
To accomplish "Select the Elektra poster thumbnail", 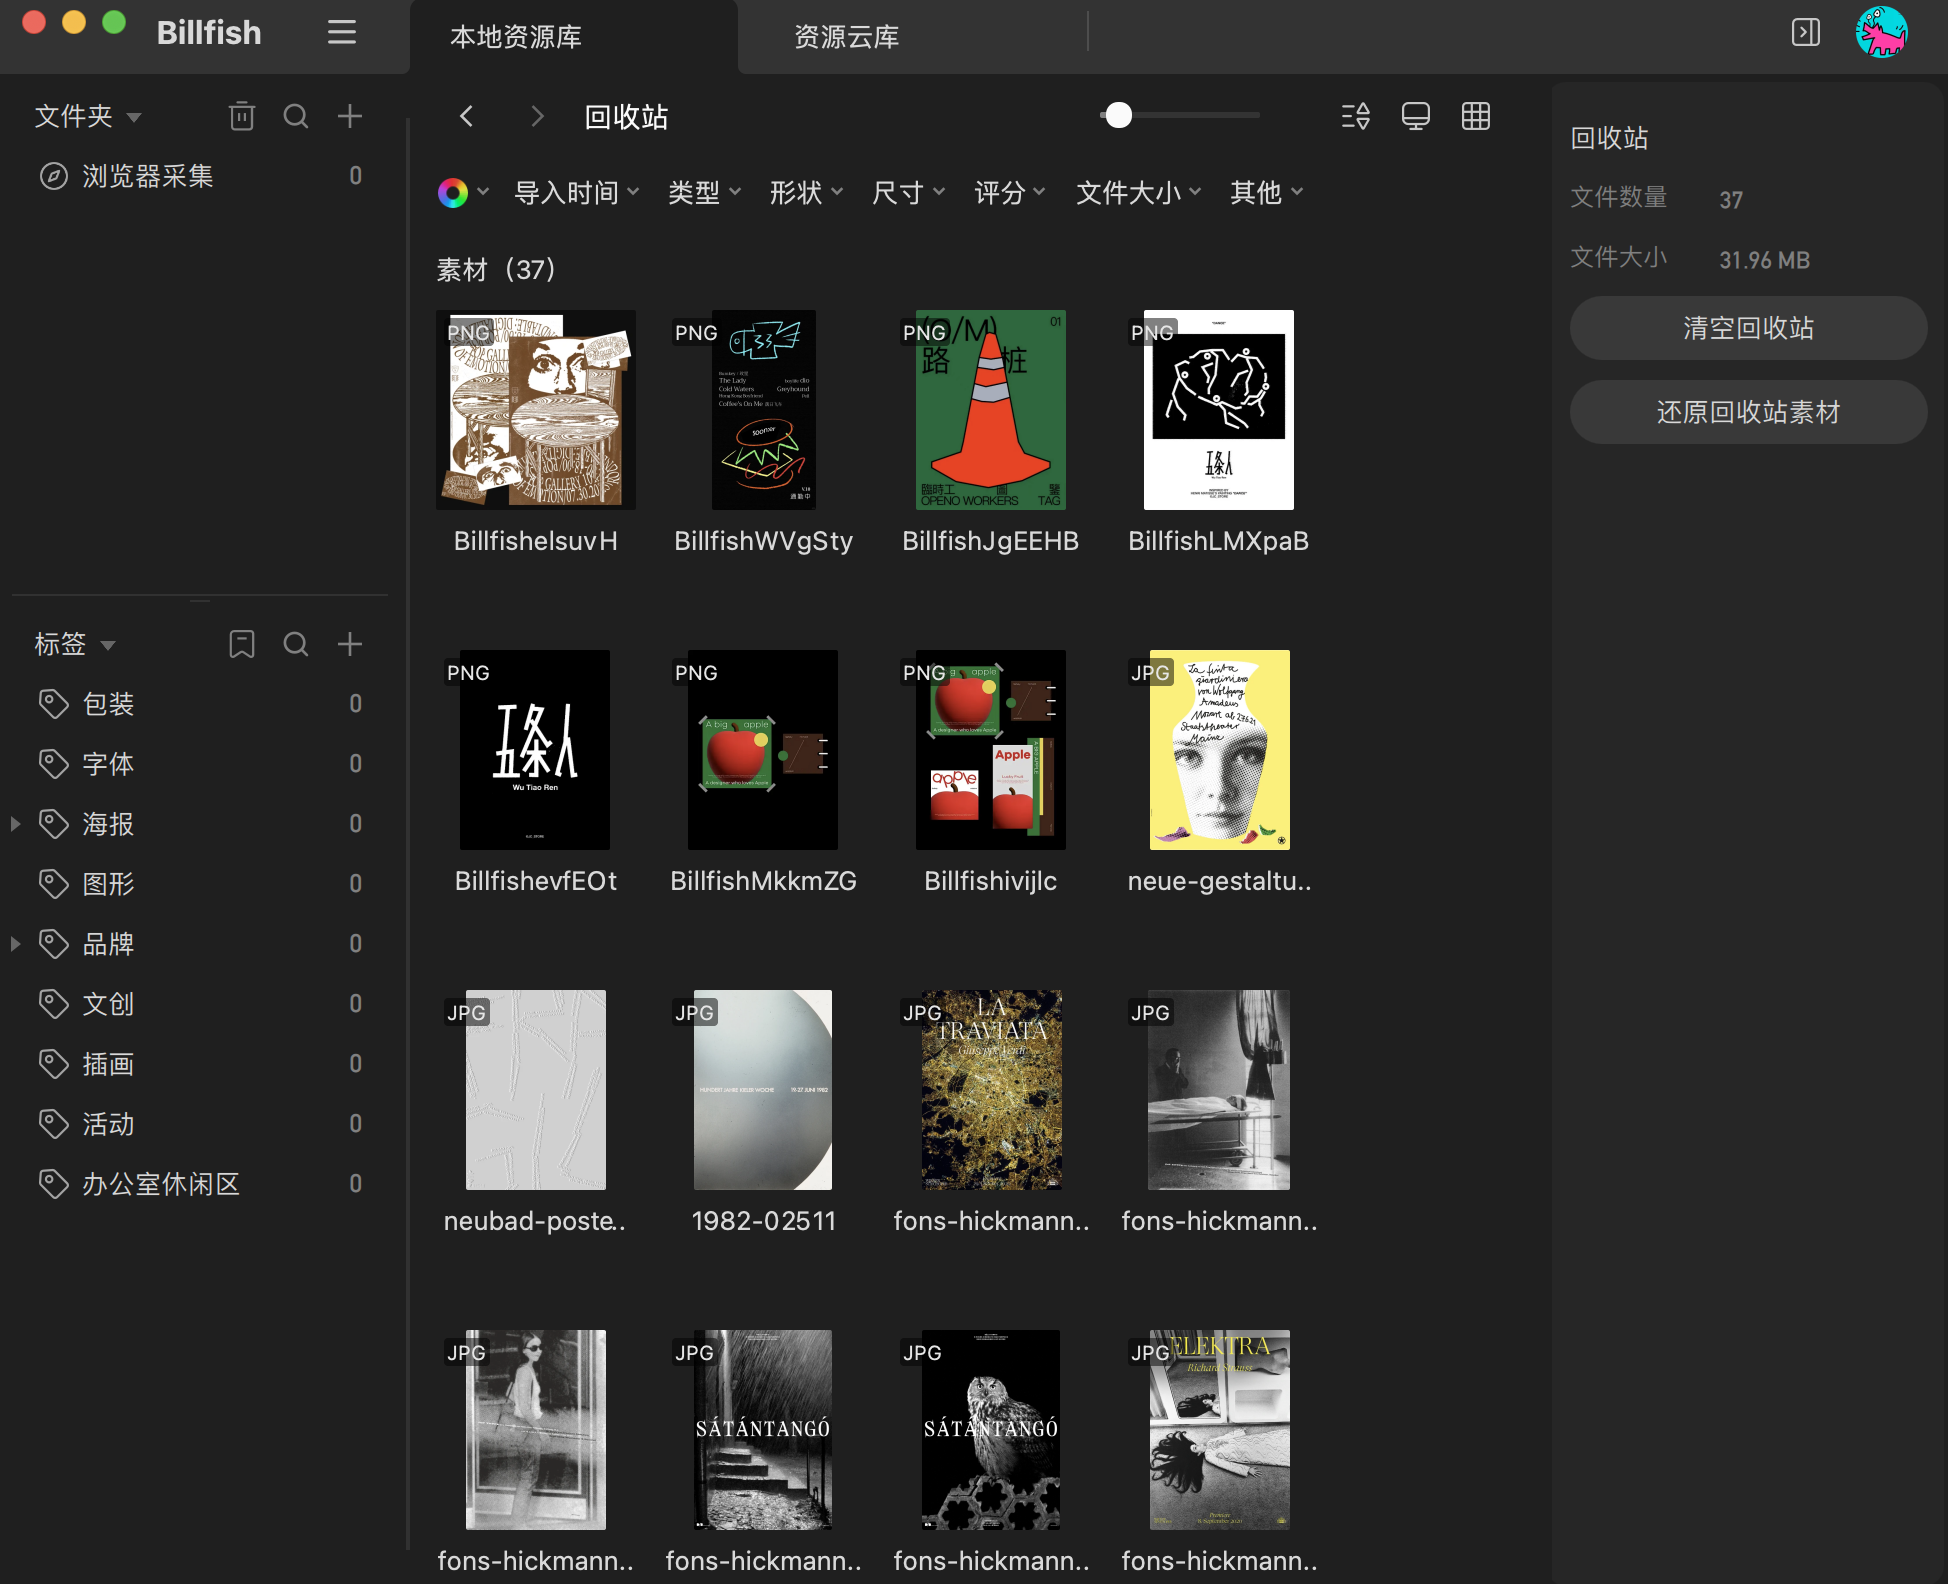I will [x=1220, y=1430].
